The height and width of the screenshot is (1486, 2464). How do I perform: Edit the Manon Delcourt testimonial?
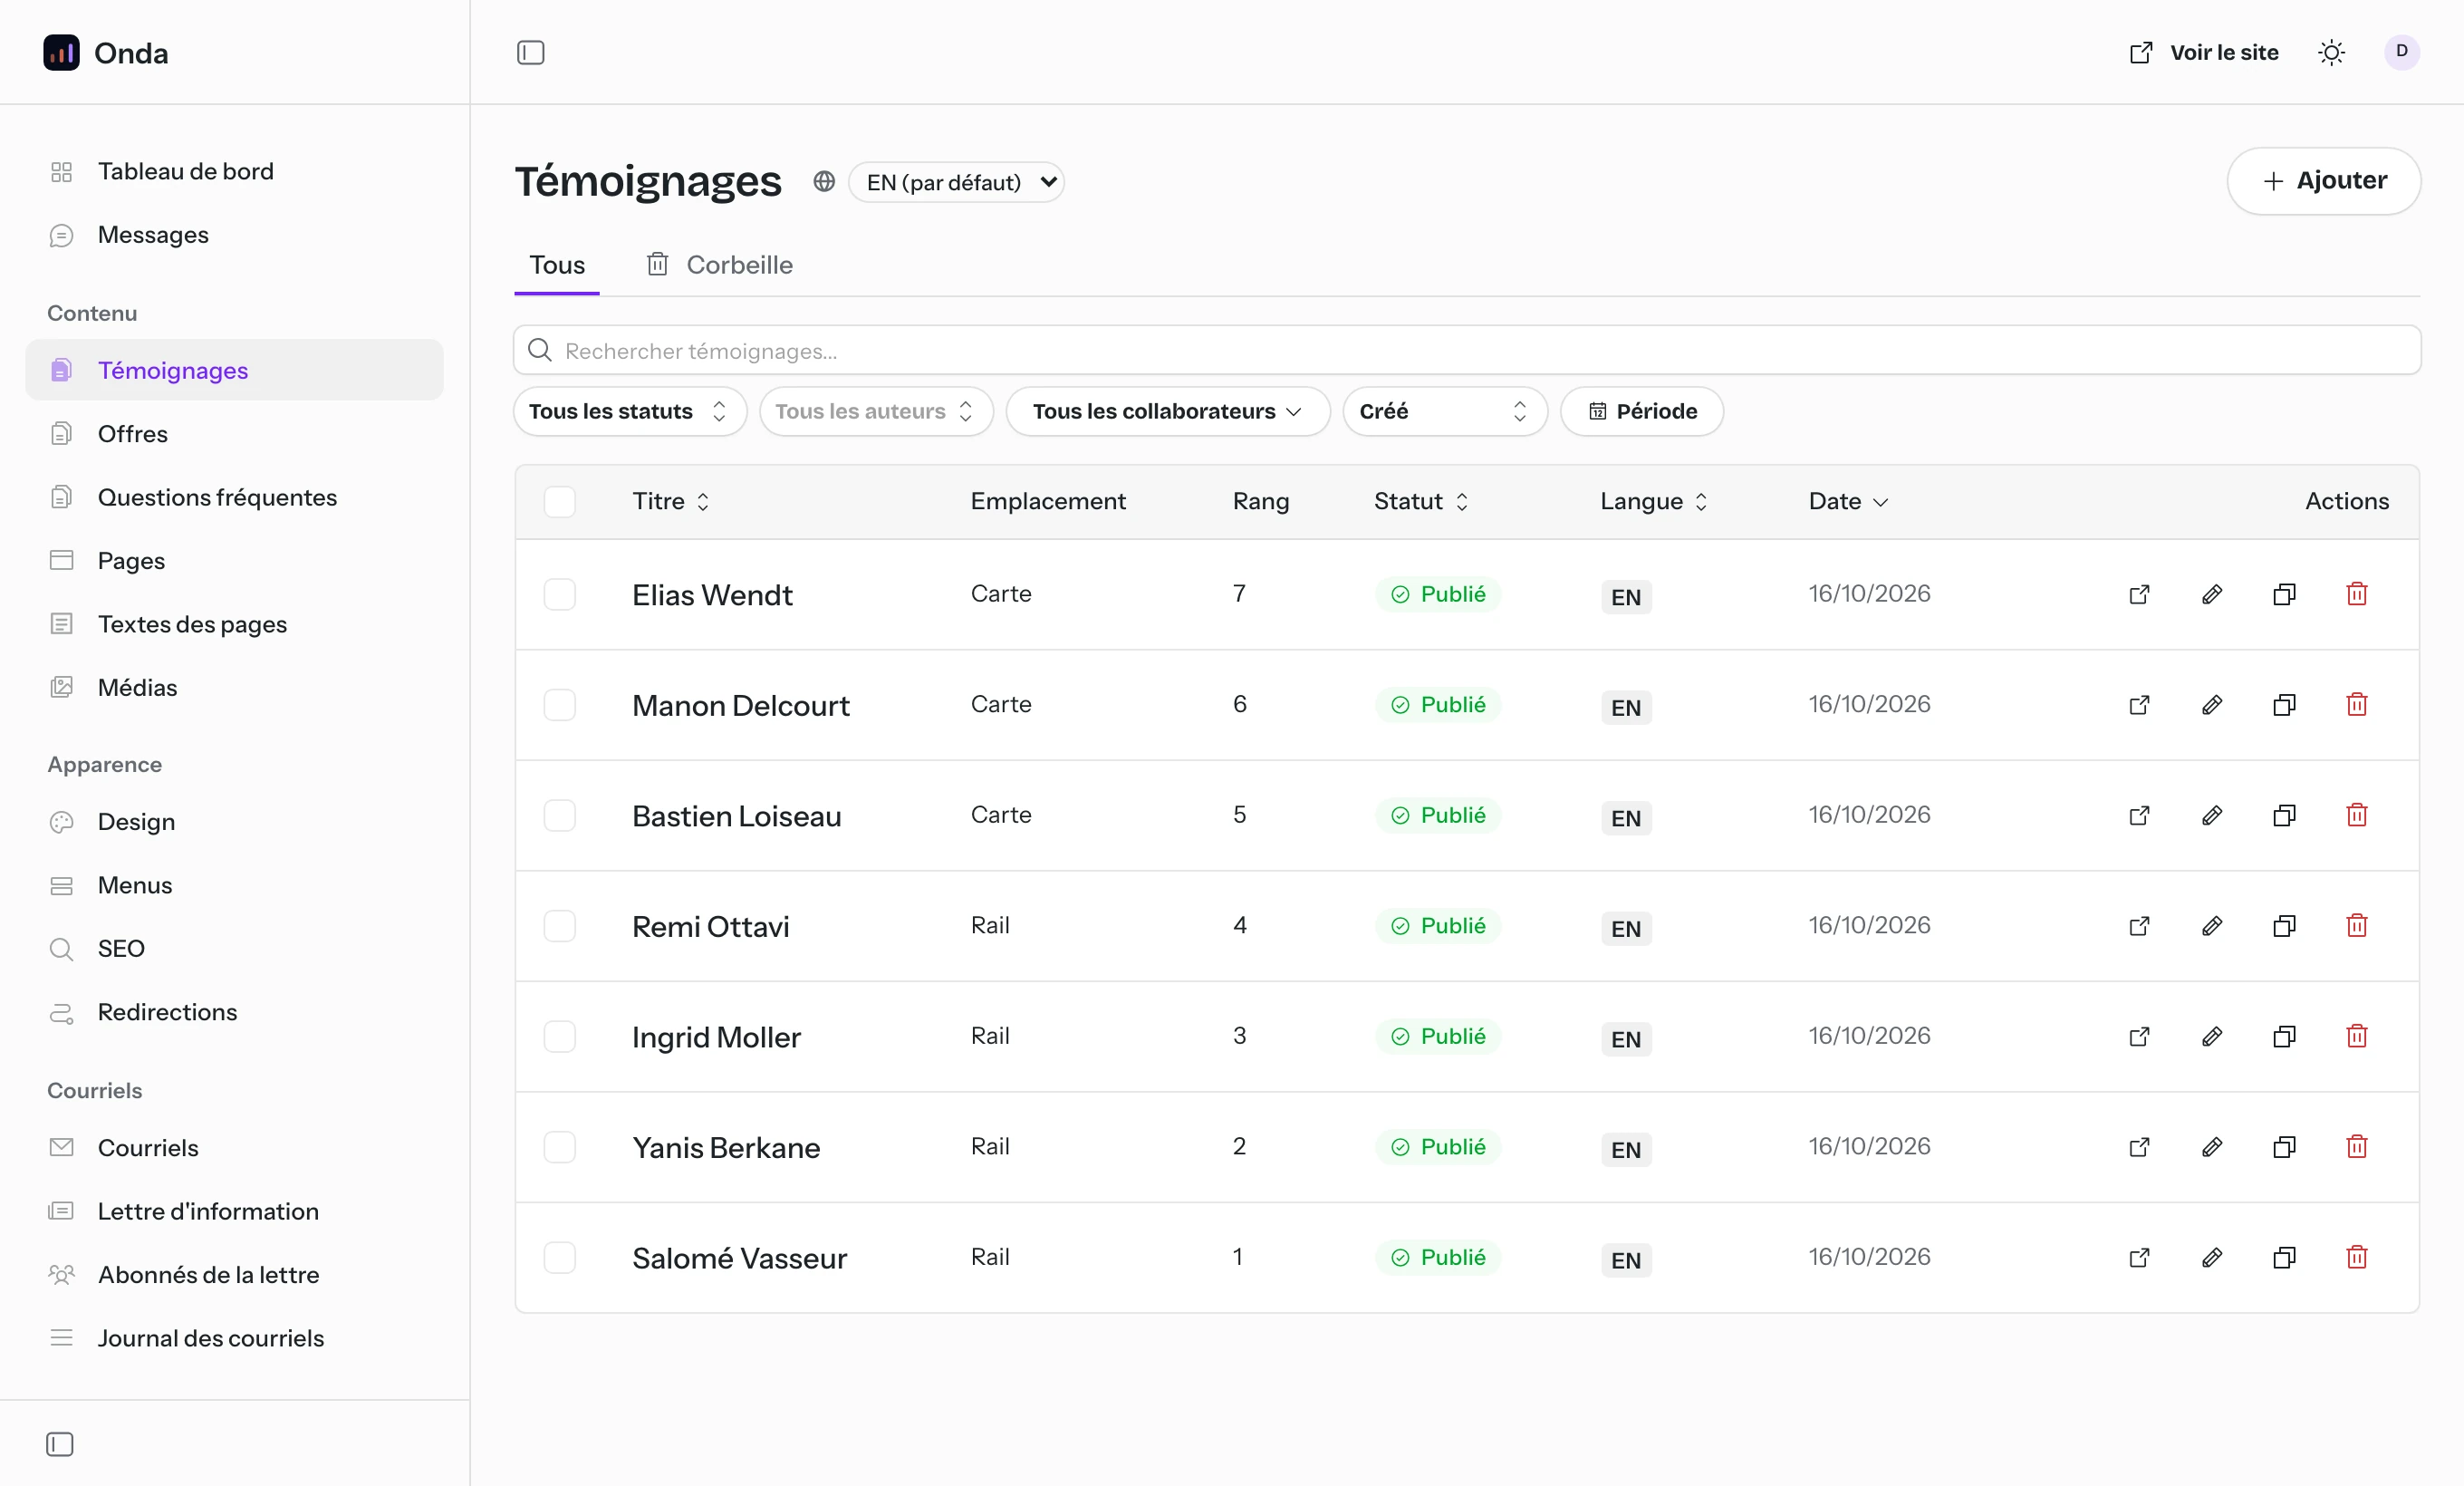(x=2212, y=705)
